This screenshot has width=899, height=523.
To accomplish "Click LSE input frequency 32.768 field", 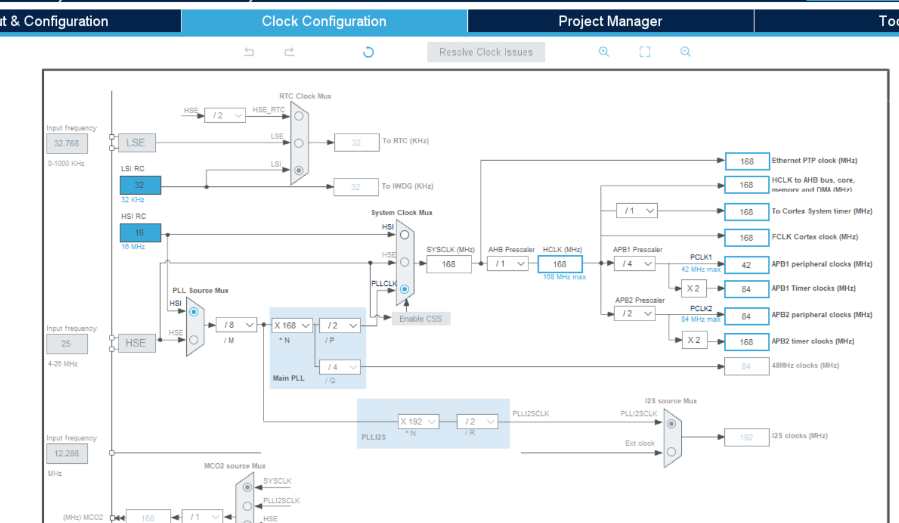I will [x=67, y=143].
